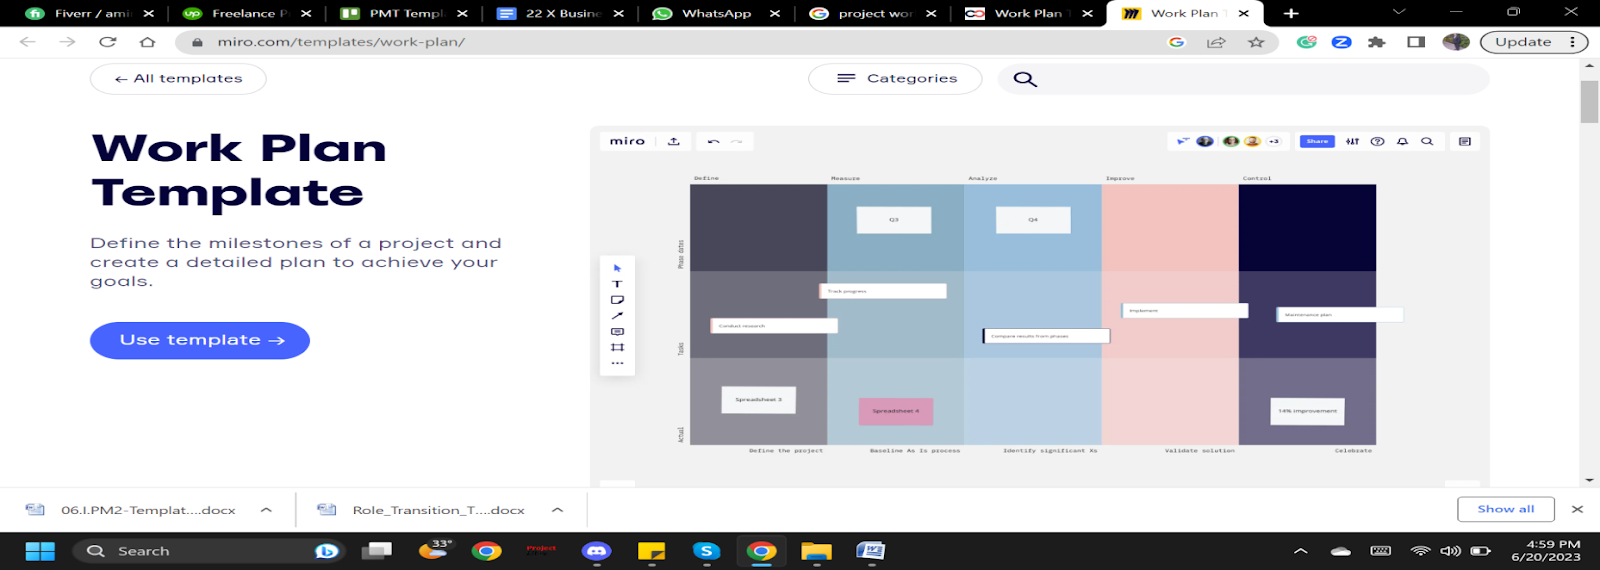
Task: Select the sticky note tool
Action: (x=617, y=300)
